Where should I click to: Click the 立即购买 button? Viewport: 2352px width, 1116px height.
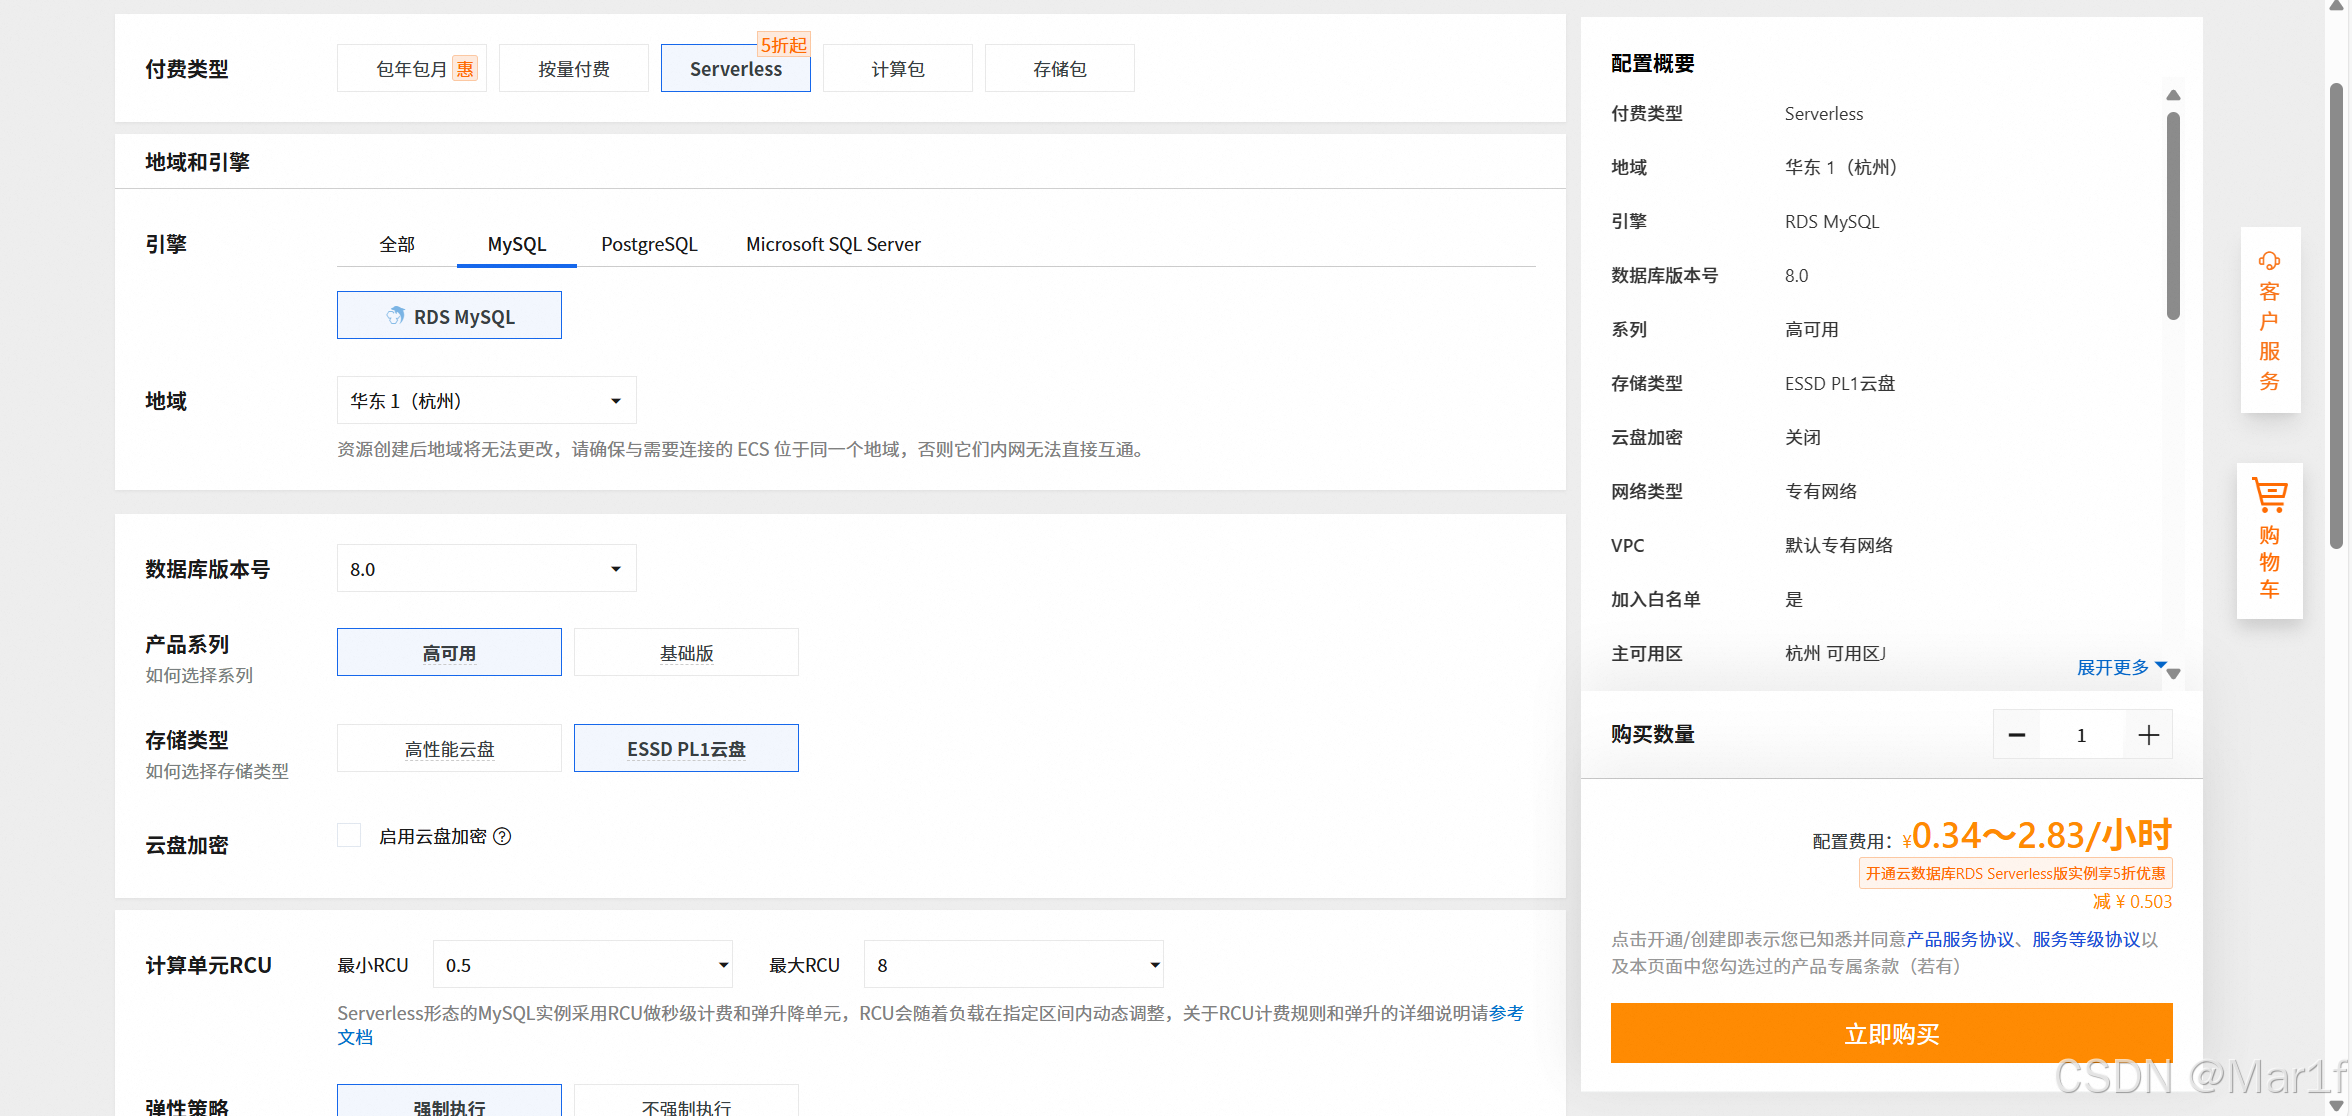[x=1891, y=1033]
